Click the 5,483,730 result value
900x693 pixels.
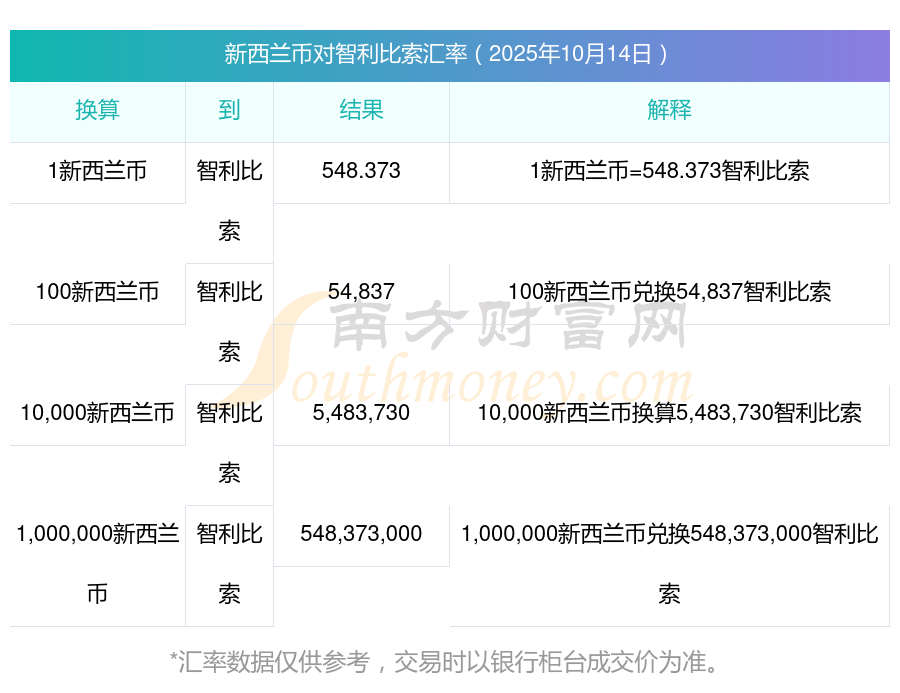(361, 413)
